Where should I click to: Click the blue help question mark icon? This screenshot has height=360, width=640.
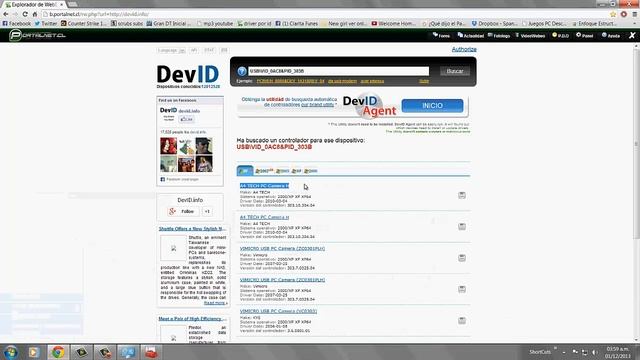[242, 71]
